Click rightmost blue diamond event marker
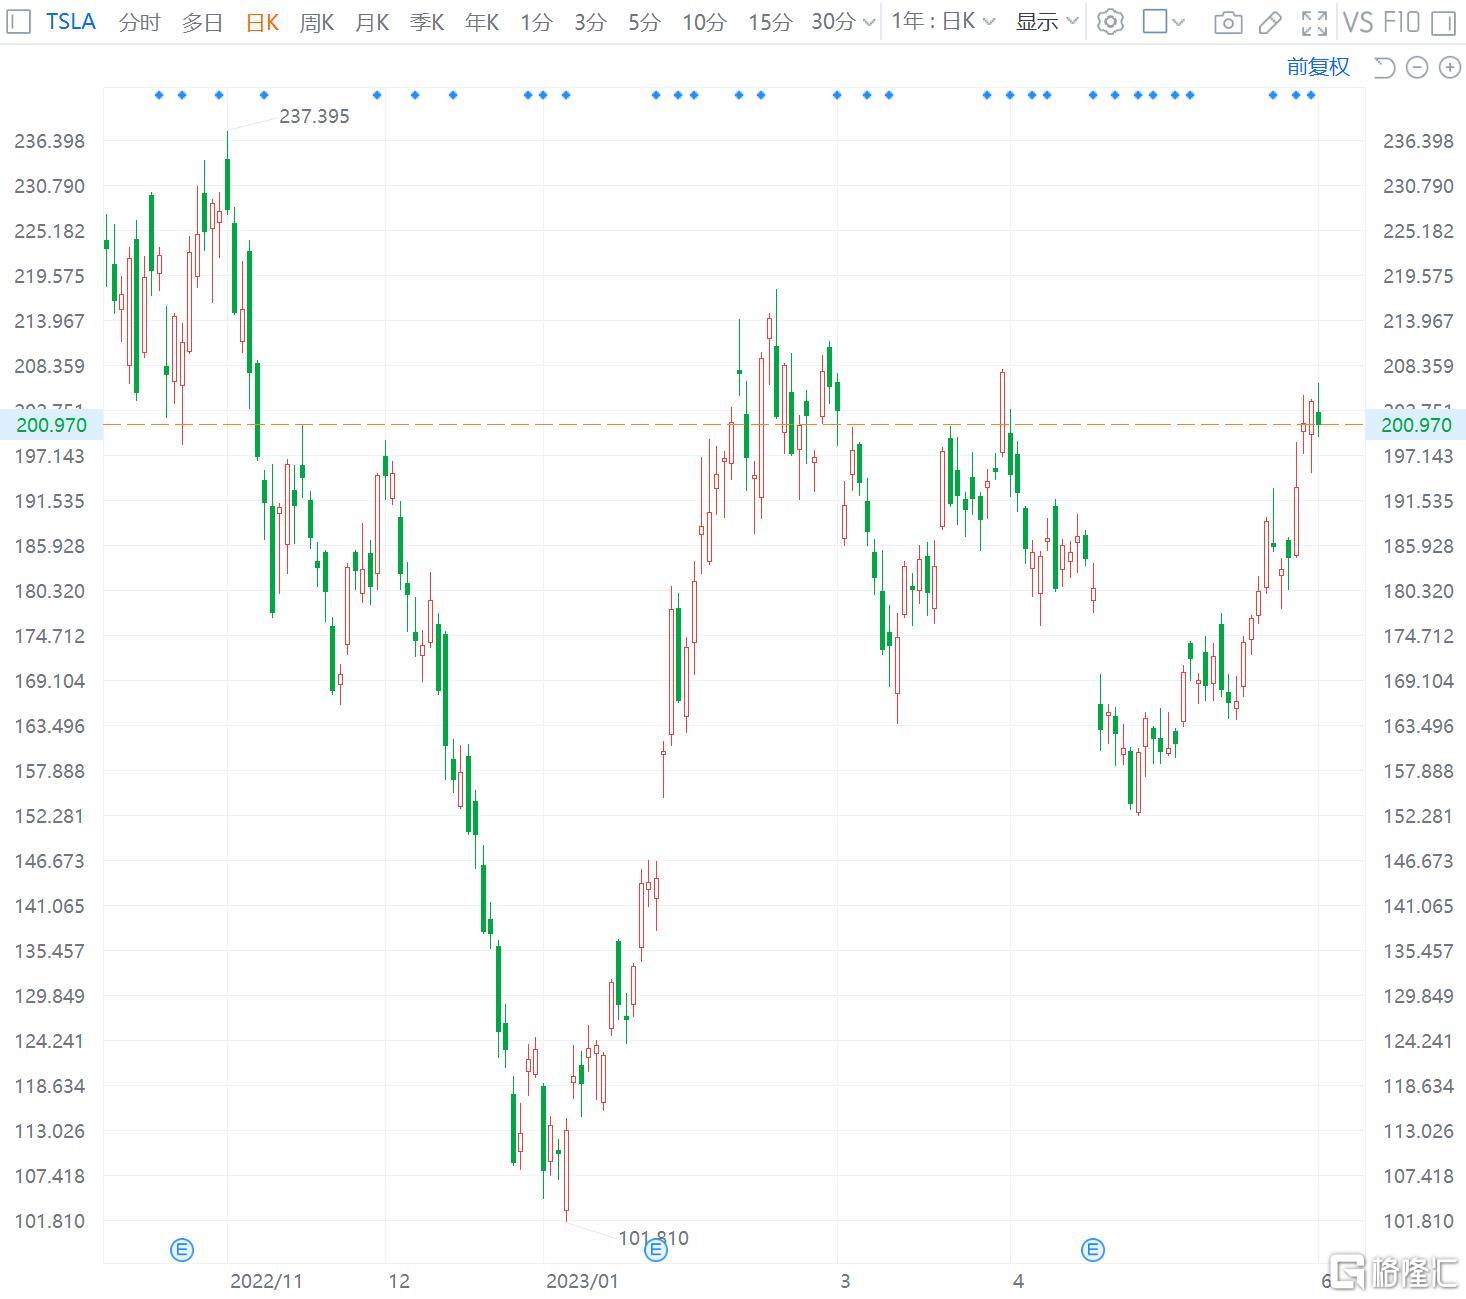Screen dimensions: 1466x1299 [1311, 95]
